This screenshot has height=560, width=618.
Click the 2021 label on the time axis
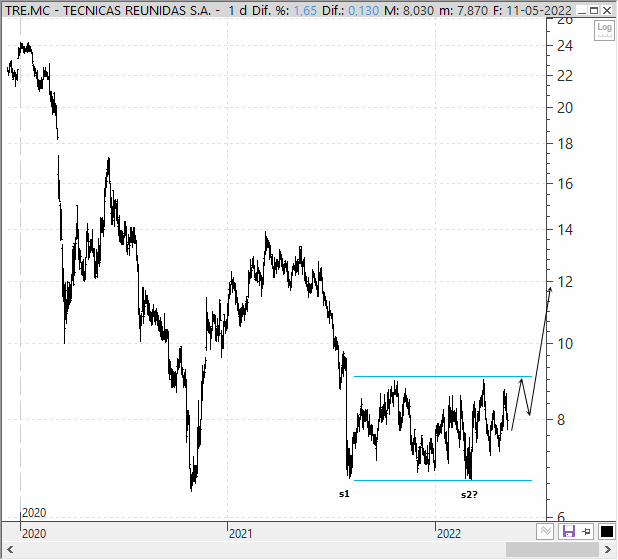click(x=240, y=534)
